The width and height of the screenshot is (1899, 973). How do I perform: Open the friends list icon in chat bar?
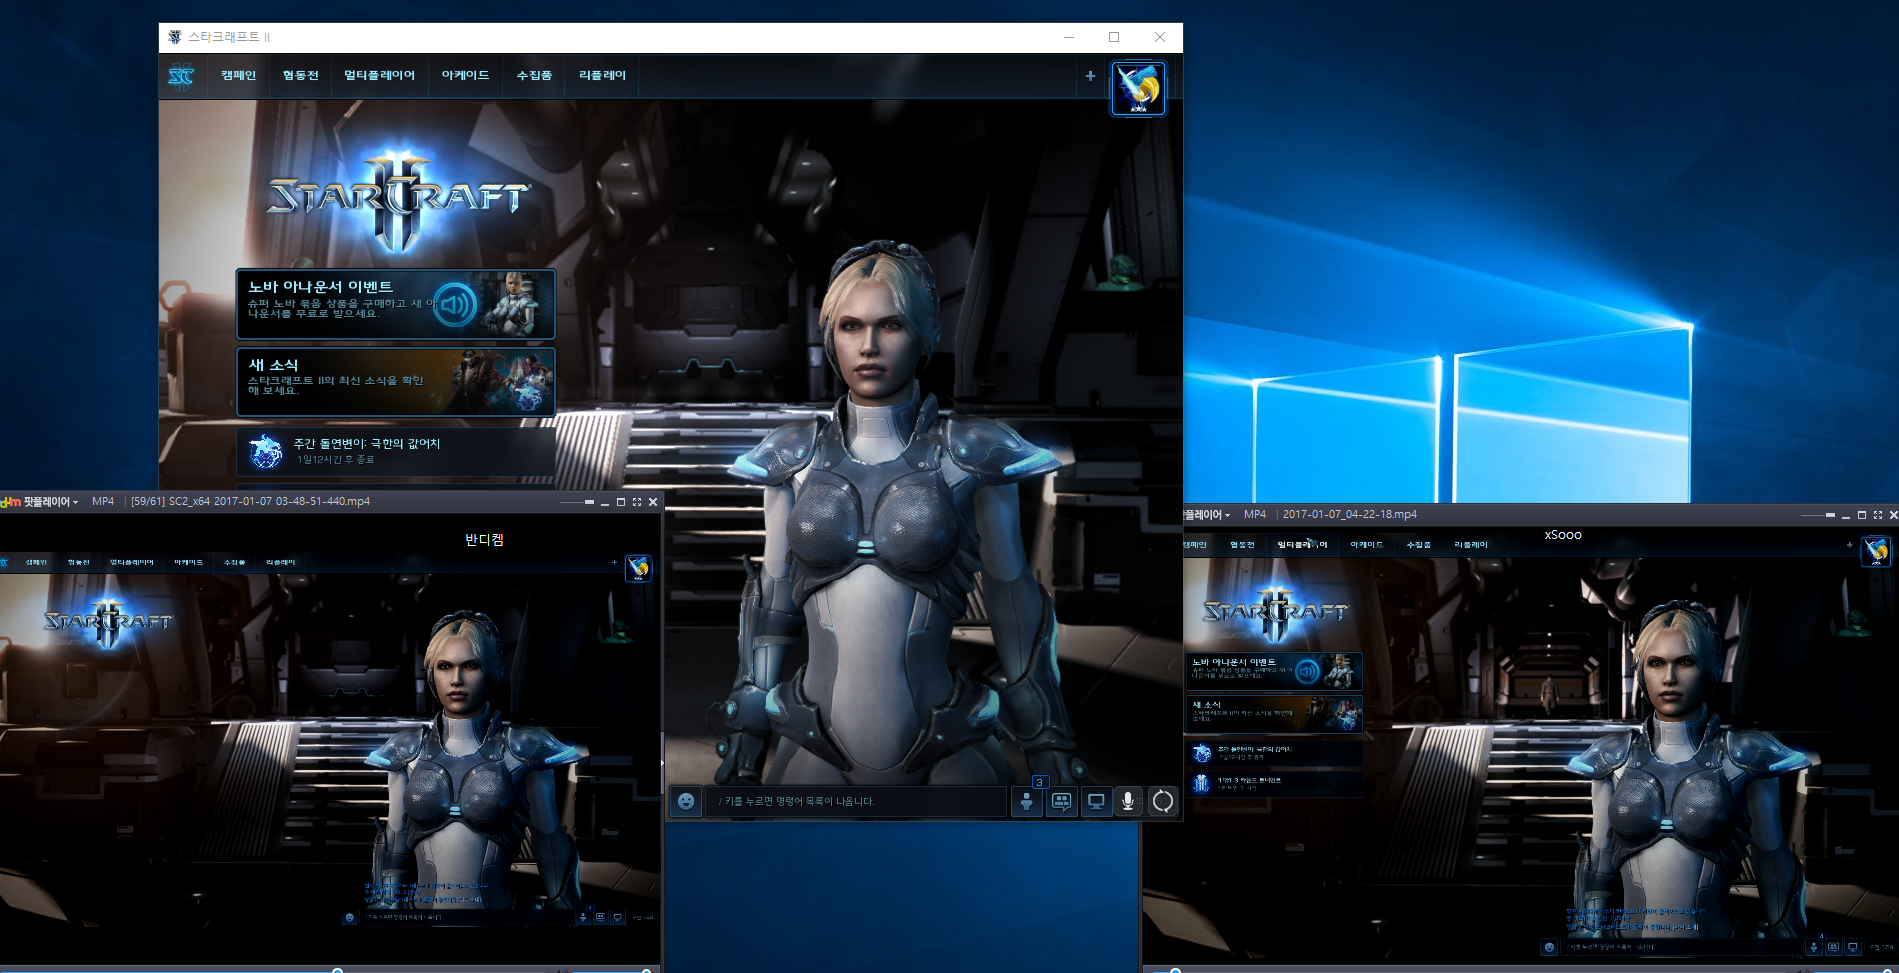(x=1027, y=801)
